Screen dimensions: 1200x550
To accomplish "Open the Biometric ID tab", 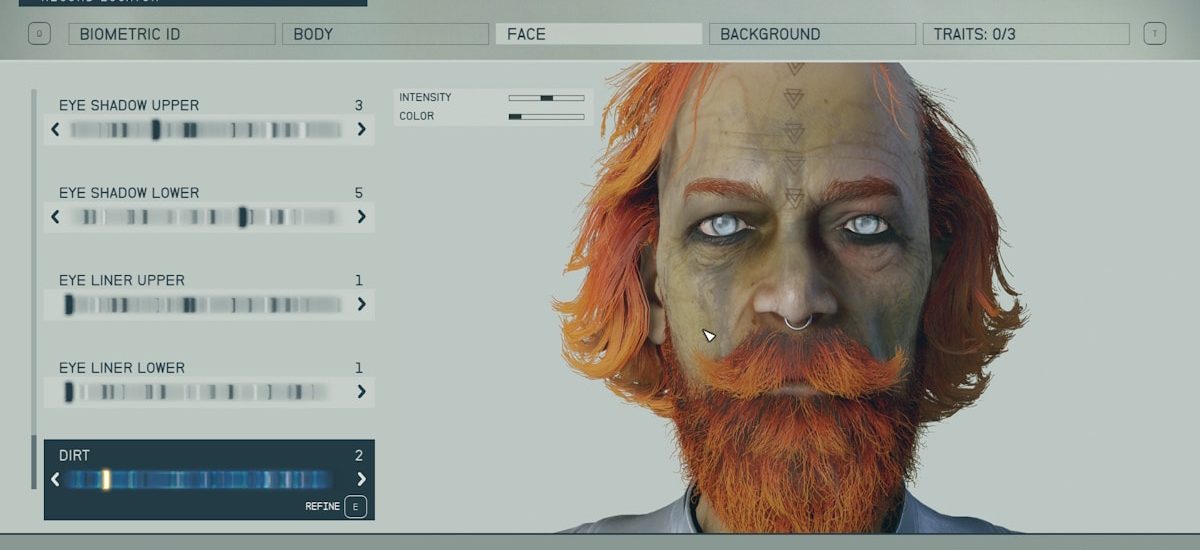I will pyautogui.click(x=171, y=34).
